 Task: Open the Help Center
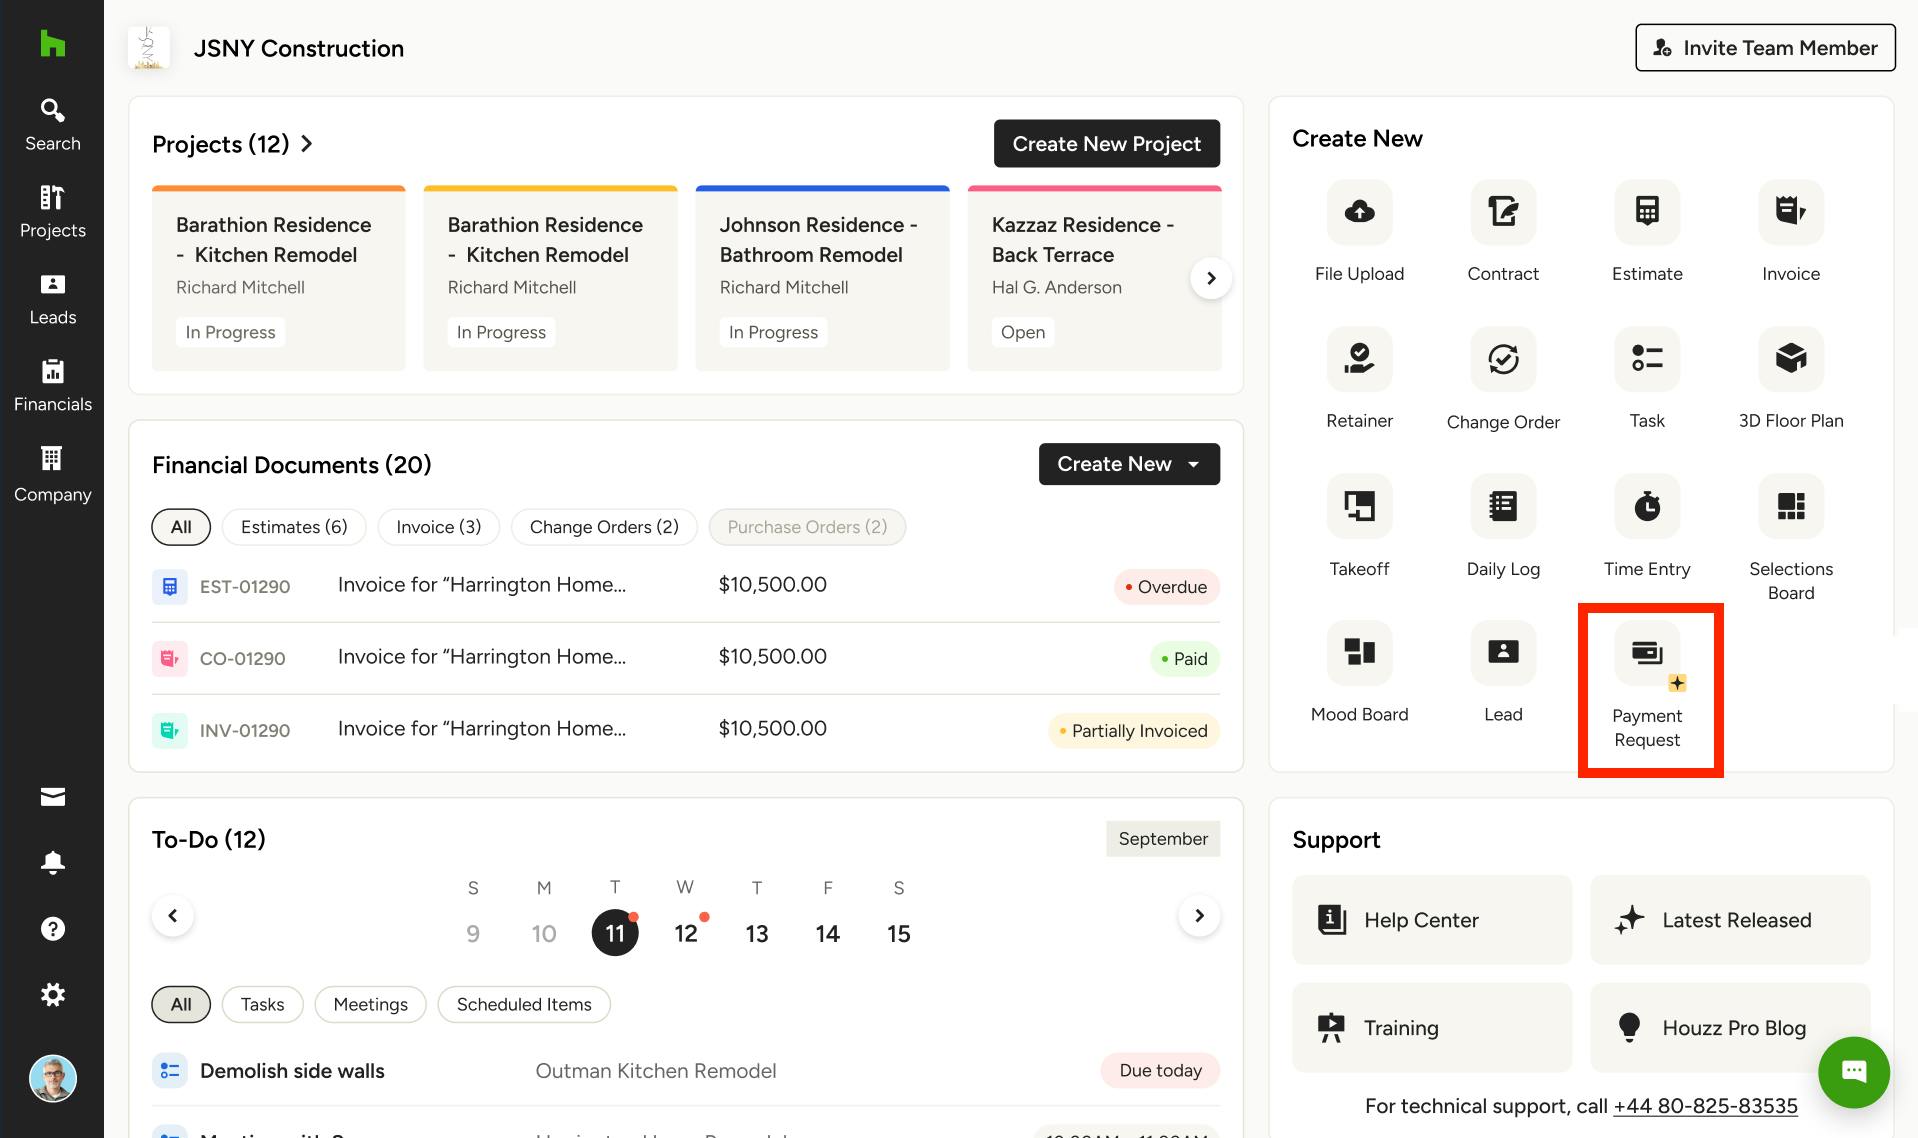(1432, 920)
